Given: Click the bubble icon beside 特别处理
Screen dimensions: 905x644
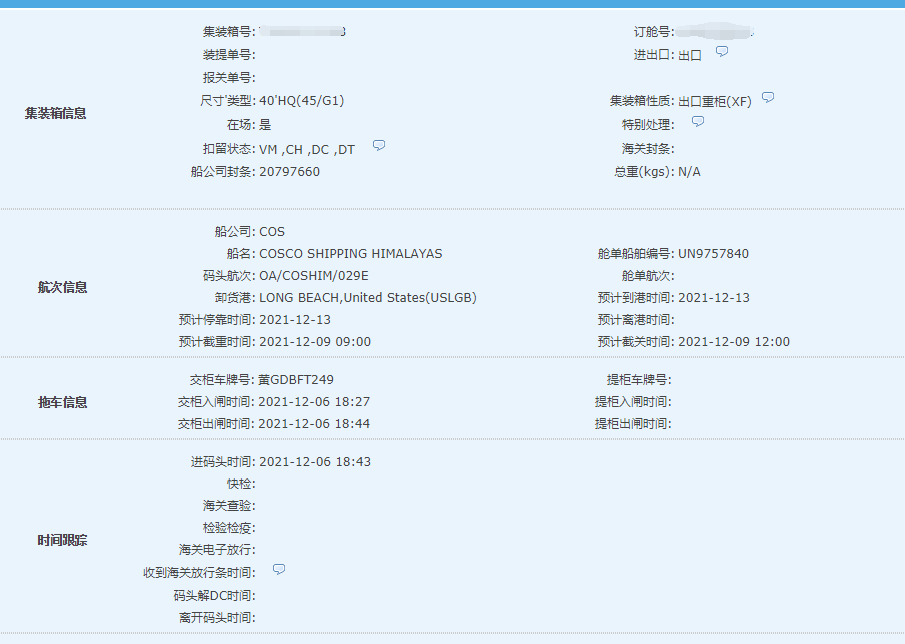Looking at the screenshot, I should coord(697,122).
